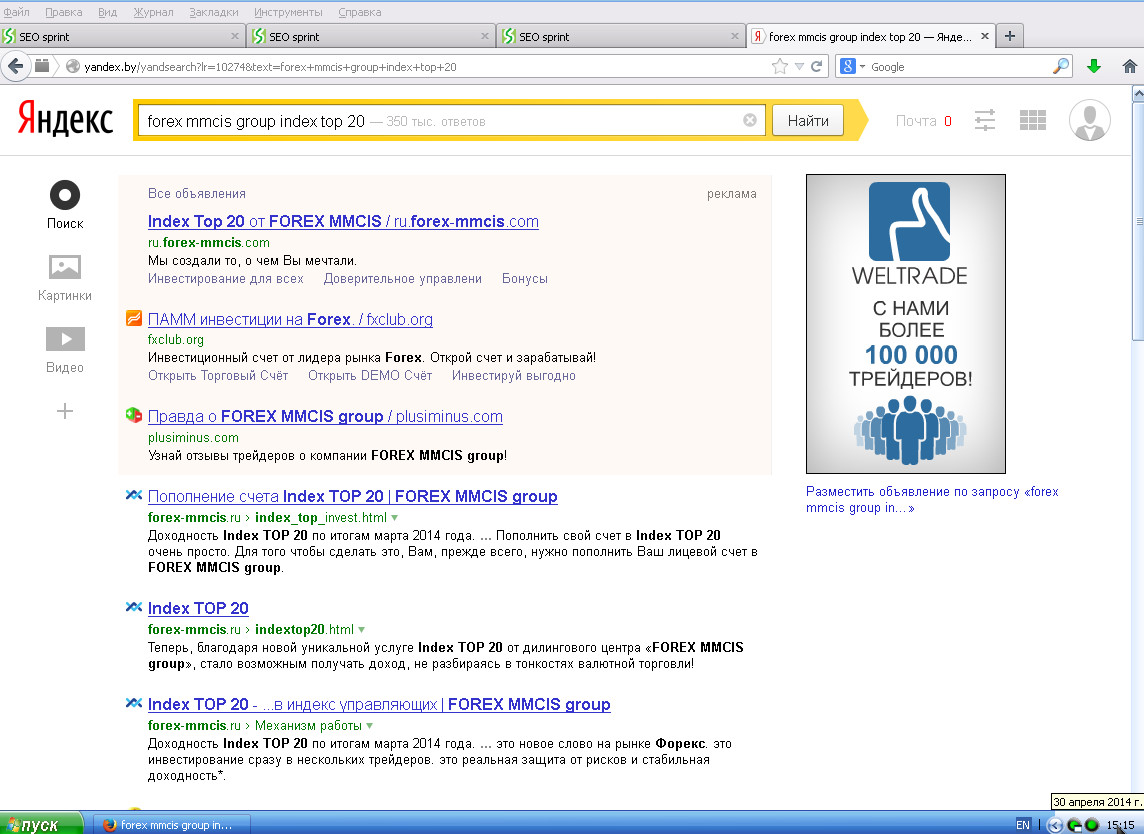Open Yandex settings sliders icon

[984, 120]
